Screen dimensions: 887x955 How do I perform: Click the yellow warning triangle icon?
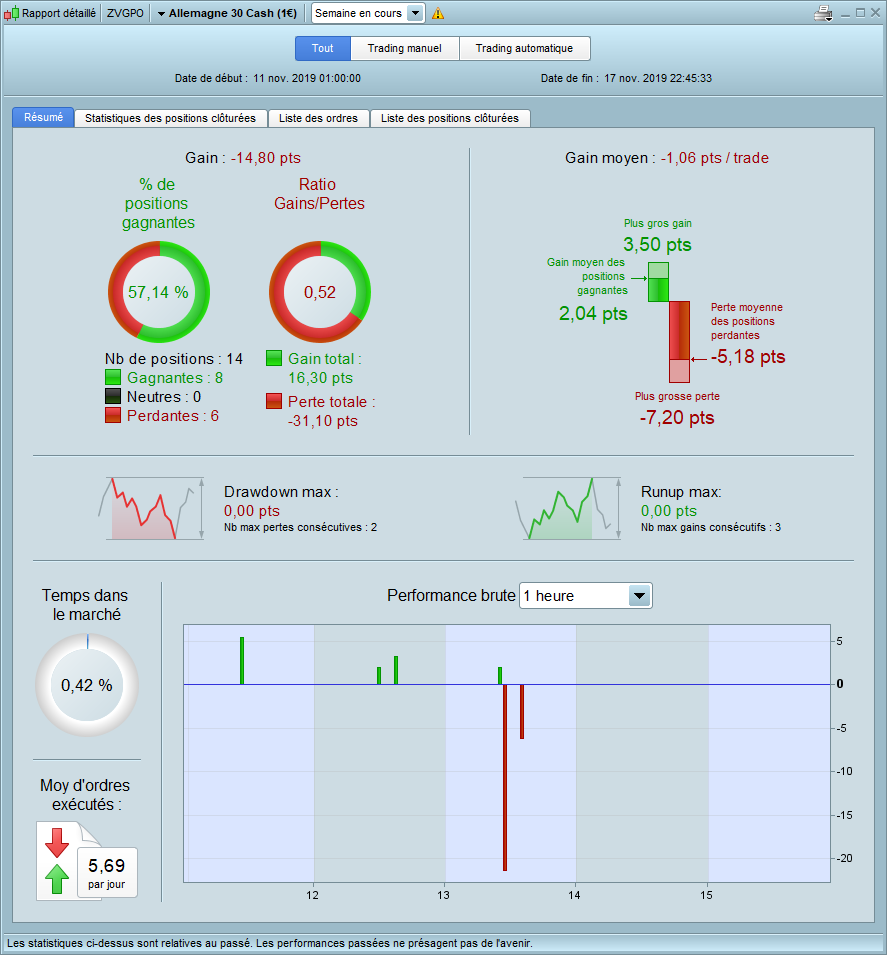(x=437, y=13)
